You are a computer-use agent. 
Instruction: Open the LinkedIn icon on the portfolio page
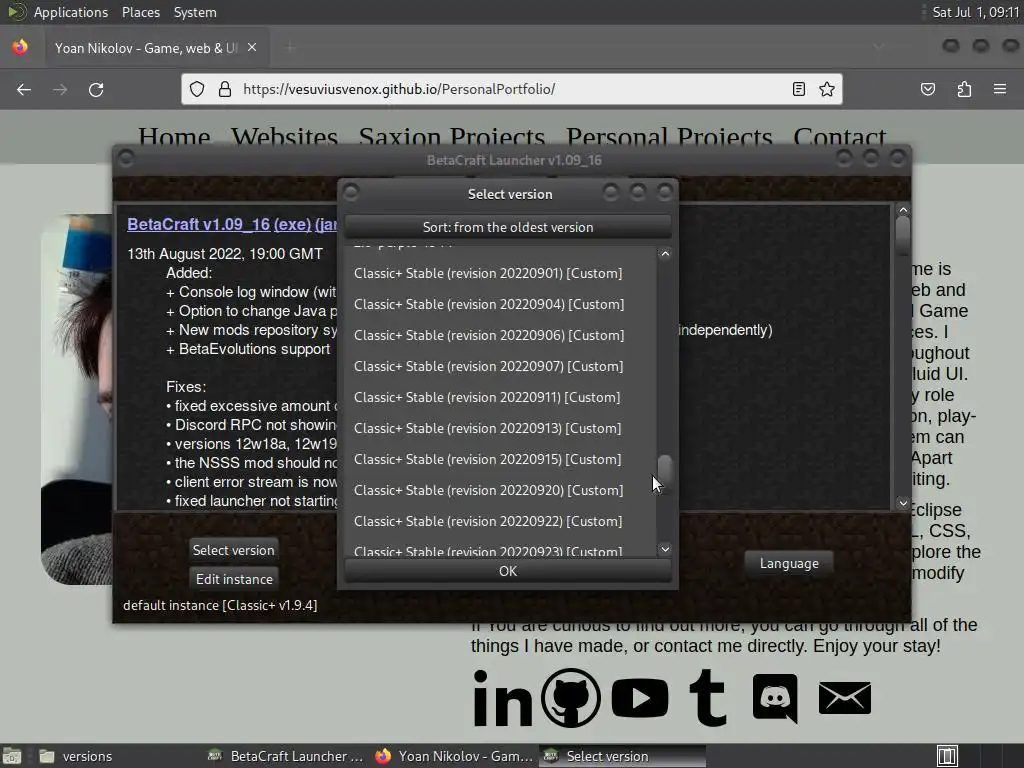click(x=502, y=698)
